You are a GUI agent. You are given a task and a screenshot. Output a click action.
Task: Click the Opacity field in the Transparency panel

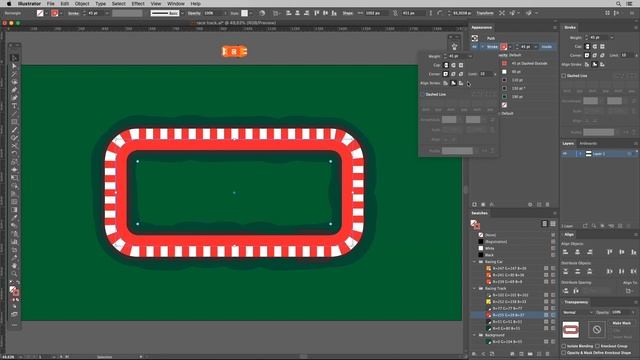click(621, 313)
